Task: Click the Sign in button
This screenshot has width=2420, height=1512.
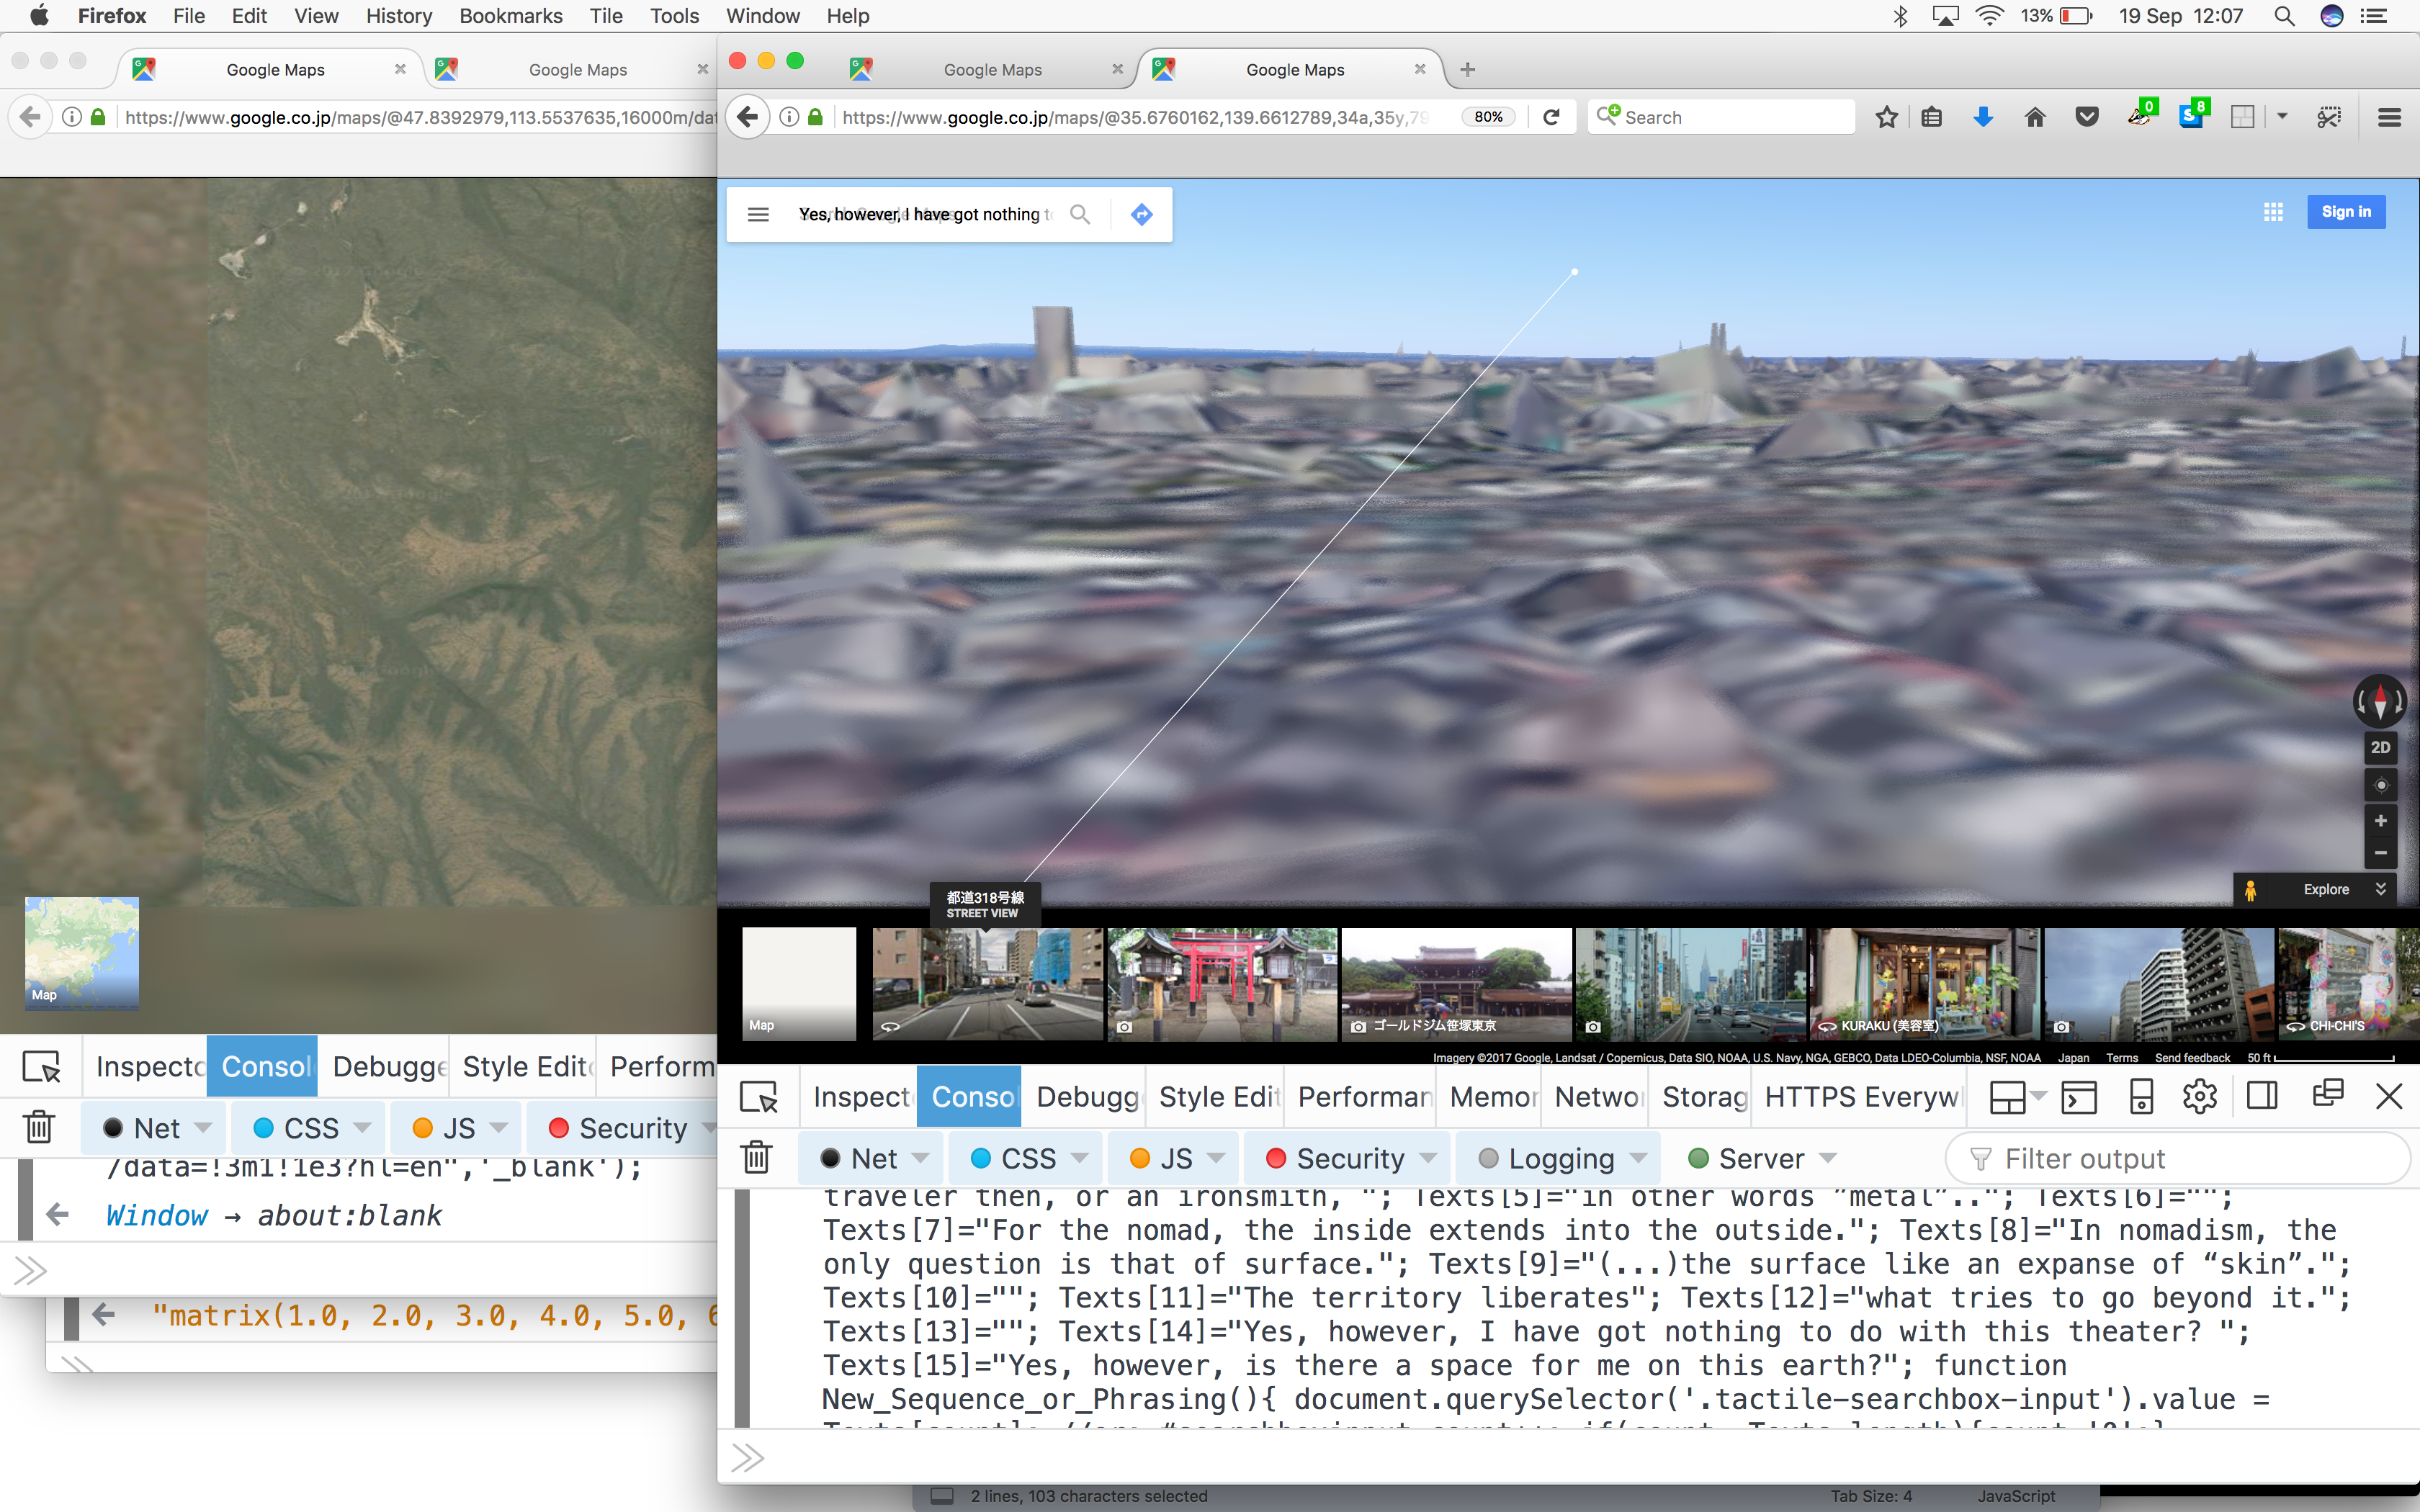Action: pyautogui.click(x=2346, y=212)
